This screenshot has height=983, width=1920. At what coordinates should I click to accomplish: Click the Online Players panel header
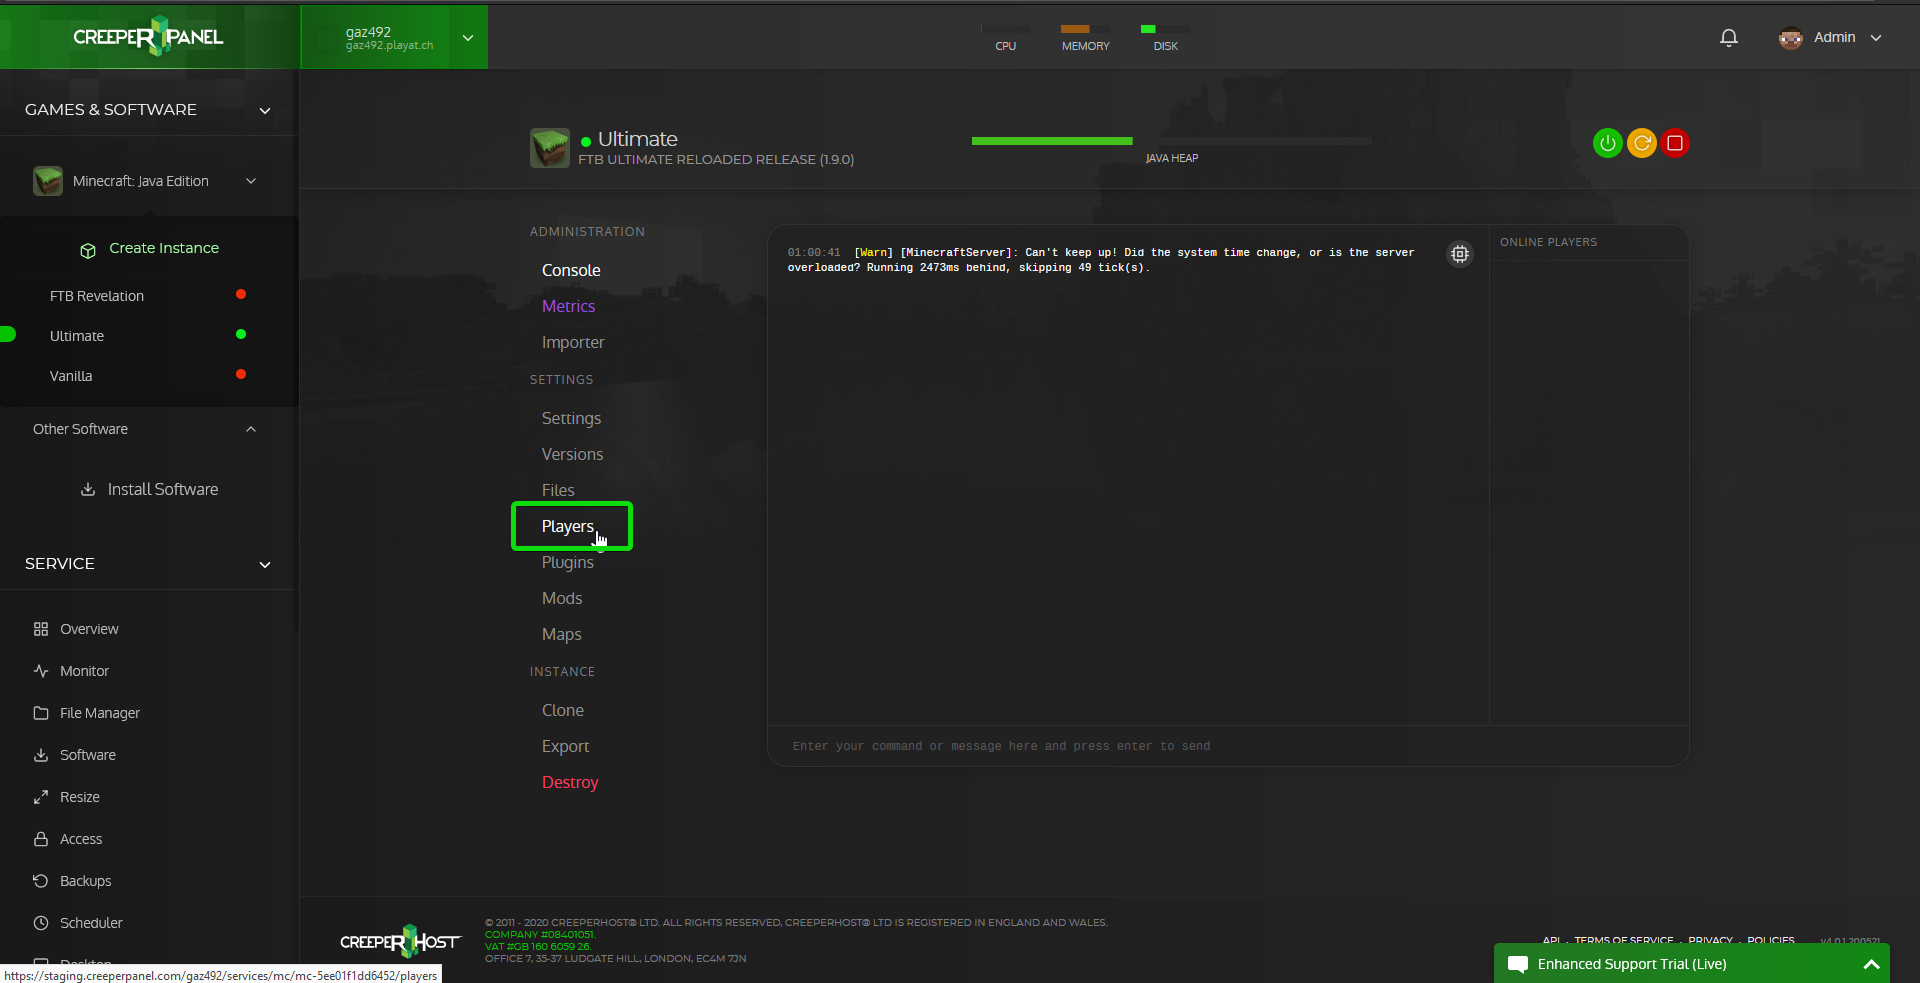point(1548,242)
